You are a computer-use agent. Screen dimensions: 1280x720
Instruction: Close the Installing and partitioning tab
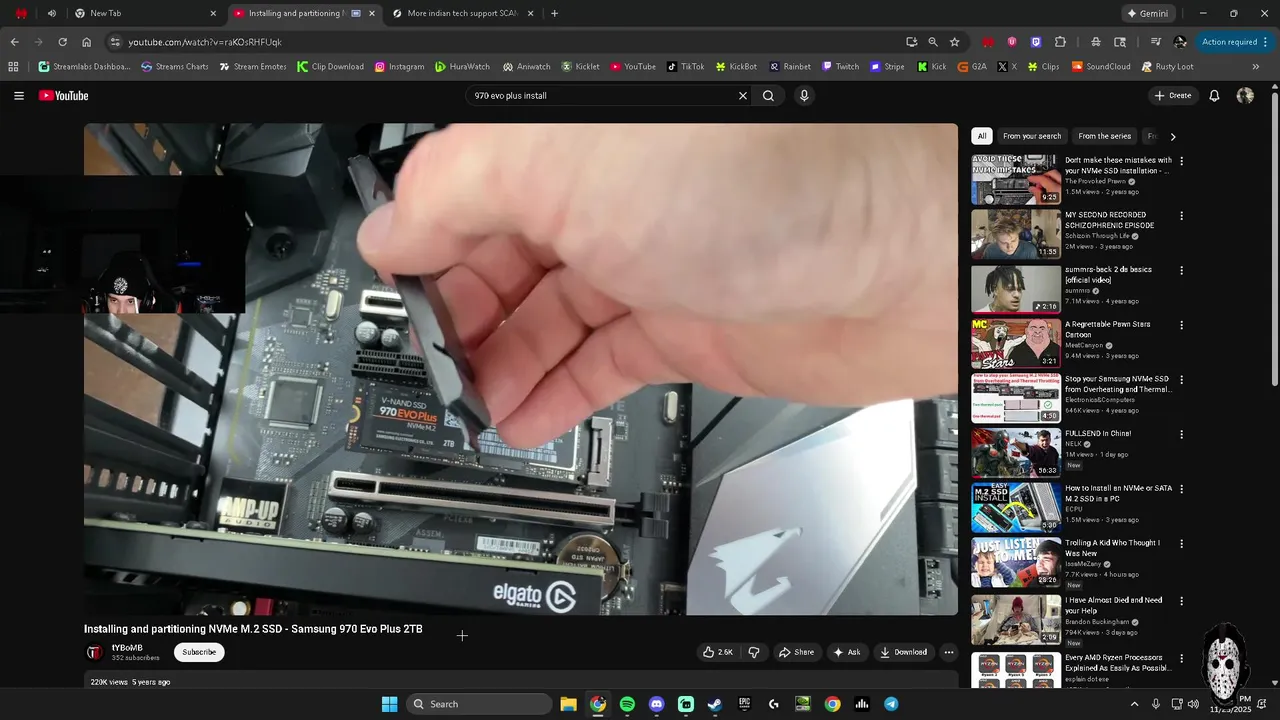coord(373,14)
